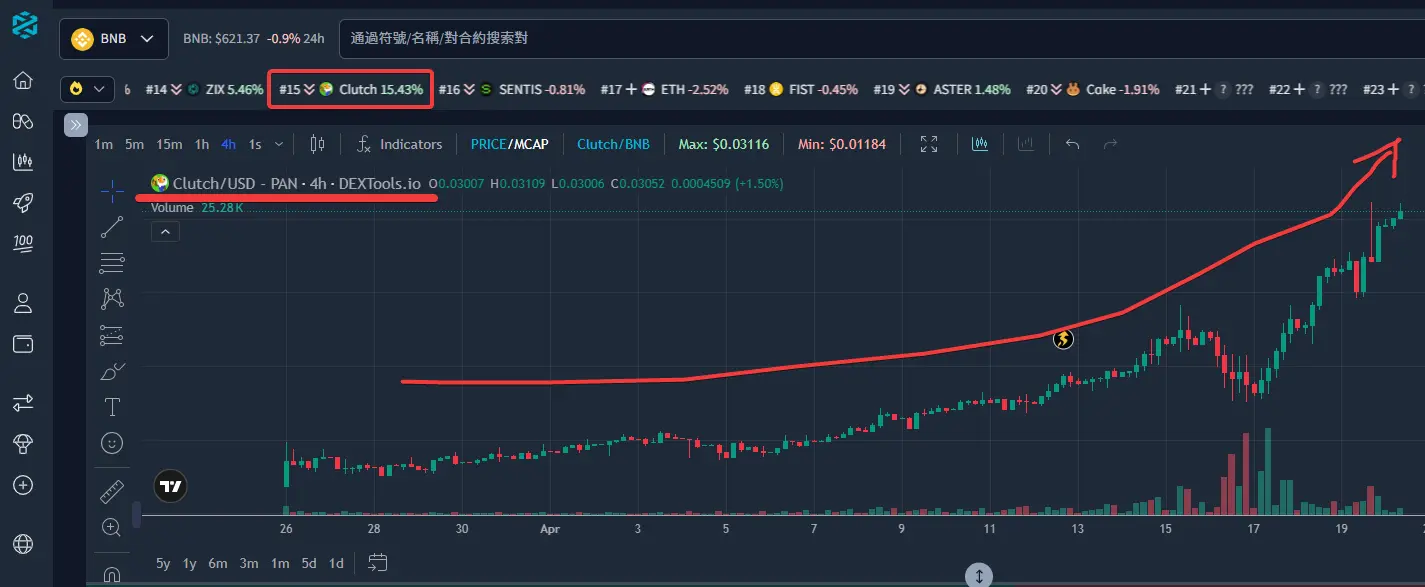Open the #20 Cake hot pair
The height and width of the screenshot is (587, 1425).
click(1092, 89)
